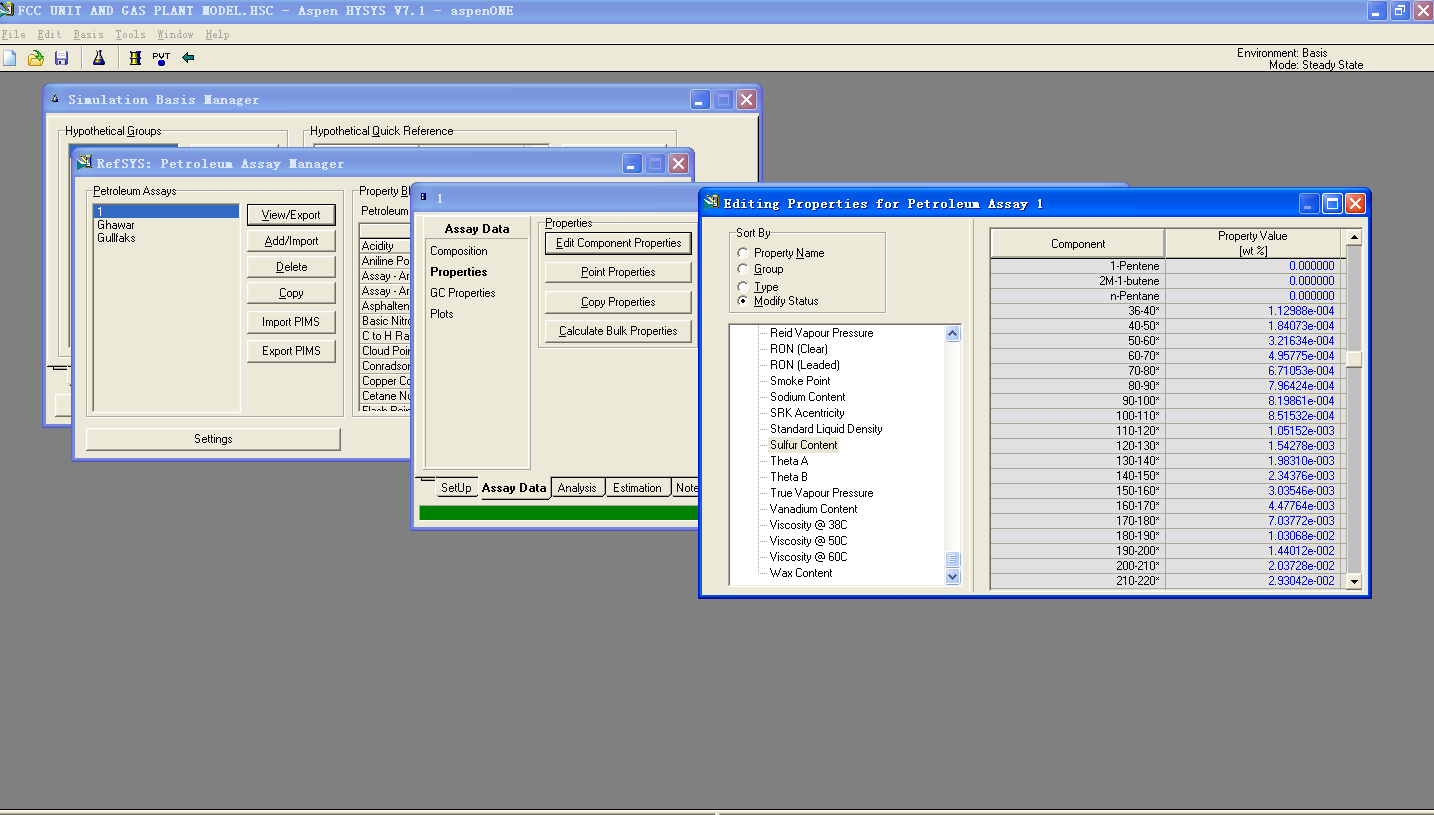Click the Editing Properties window title icon
Screen dimensions: 1434x815
pos(712,202)
